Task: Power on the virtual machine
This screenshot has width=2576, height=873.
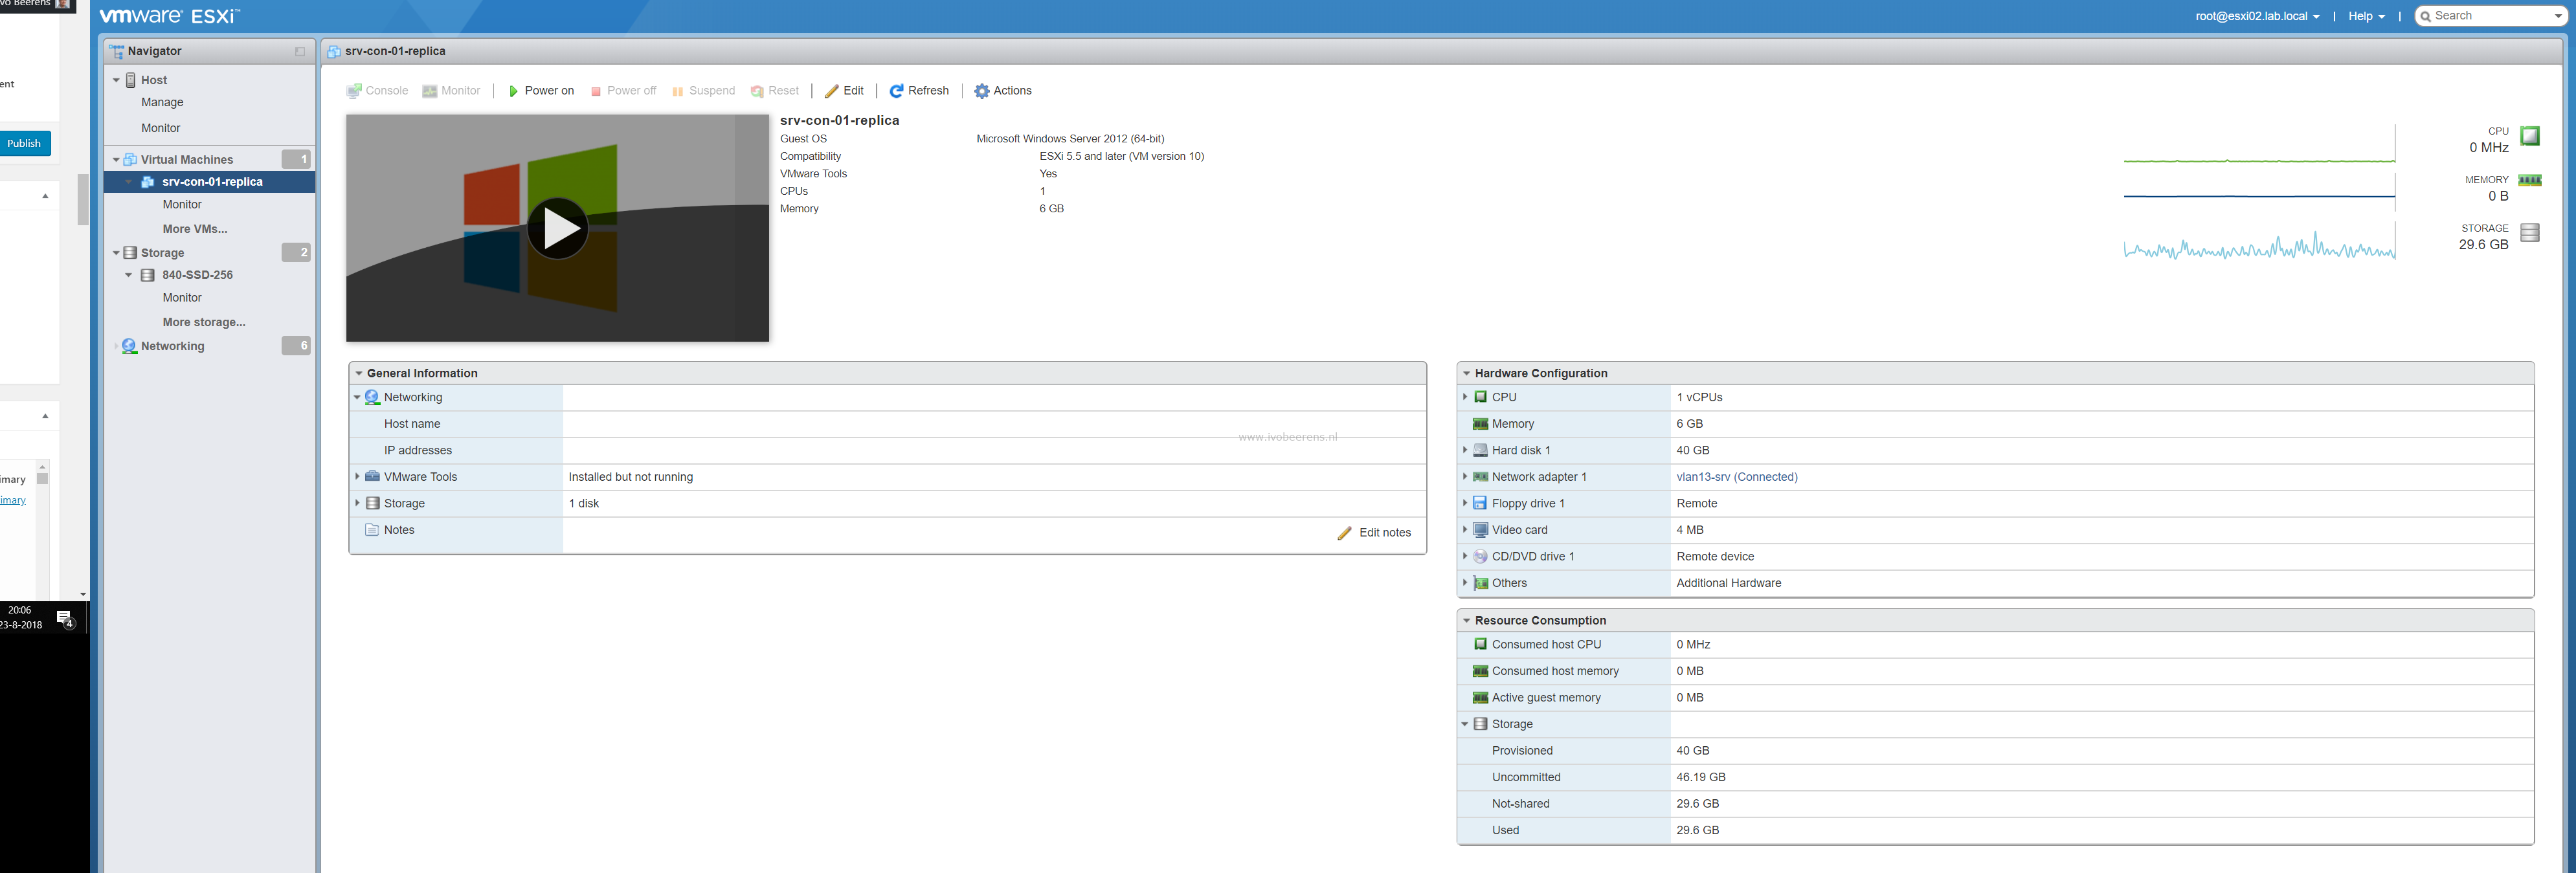Action: tap(541, 91)
